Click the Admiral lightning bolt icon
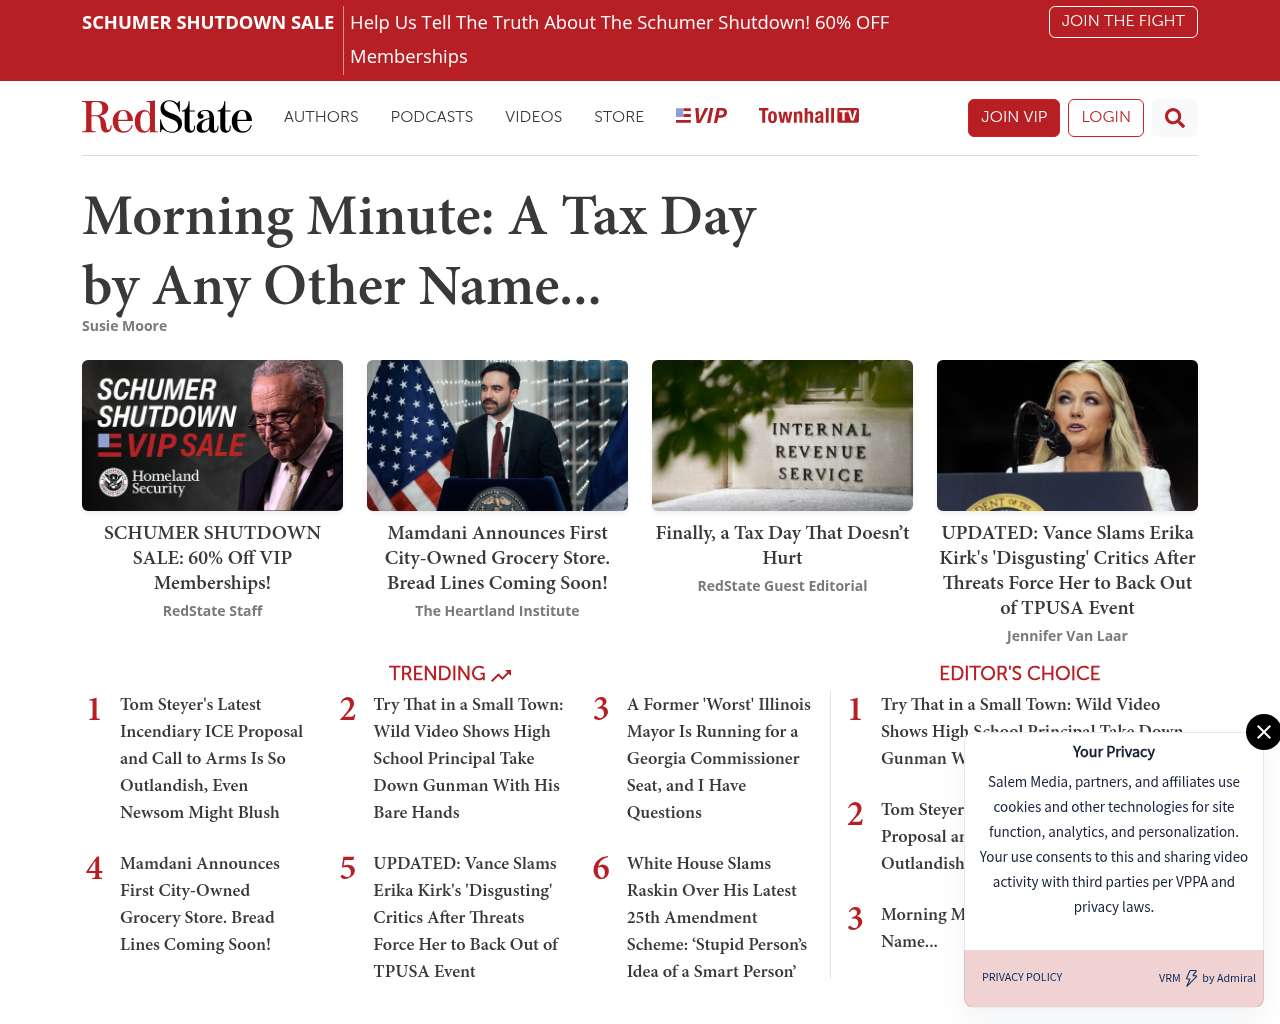The image size is (1280, 1024). (x=1191, y=978)
